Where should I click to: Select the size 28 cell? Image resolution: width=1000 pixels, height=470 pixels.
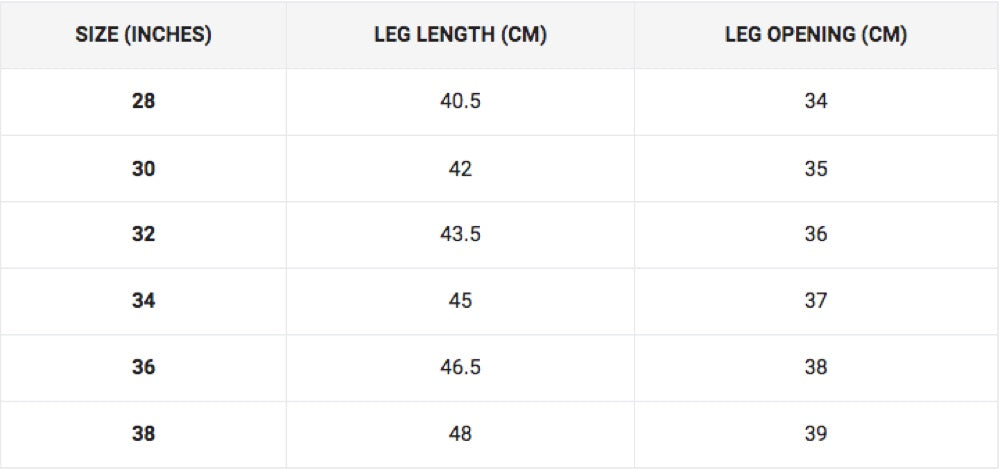(143, 102)
